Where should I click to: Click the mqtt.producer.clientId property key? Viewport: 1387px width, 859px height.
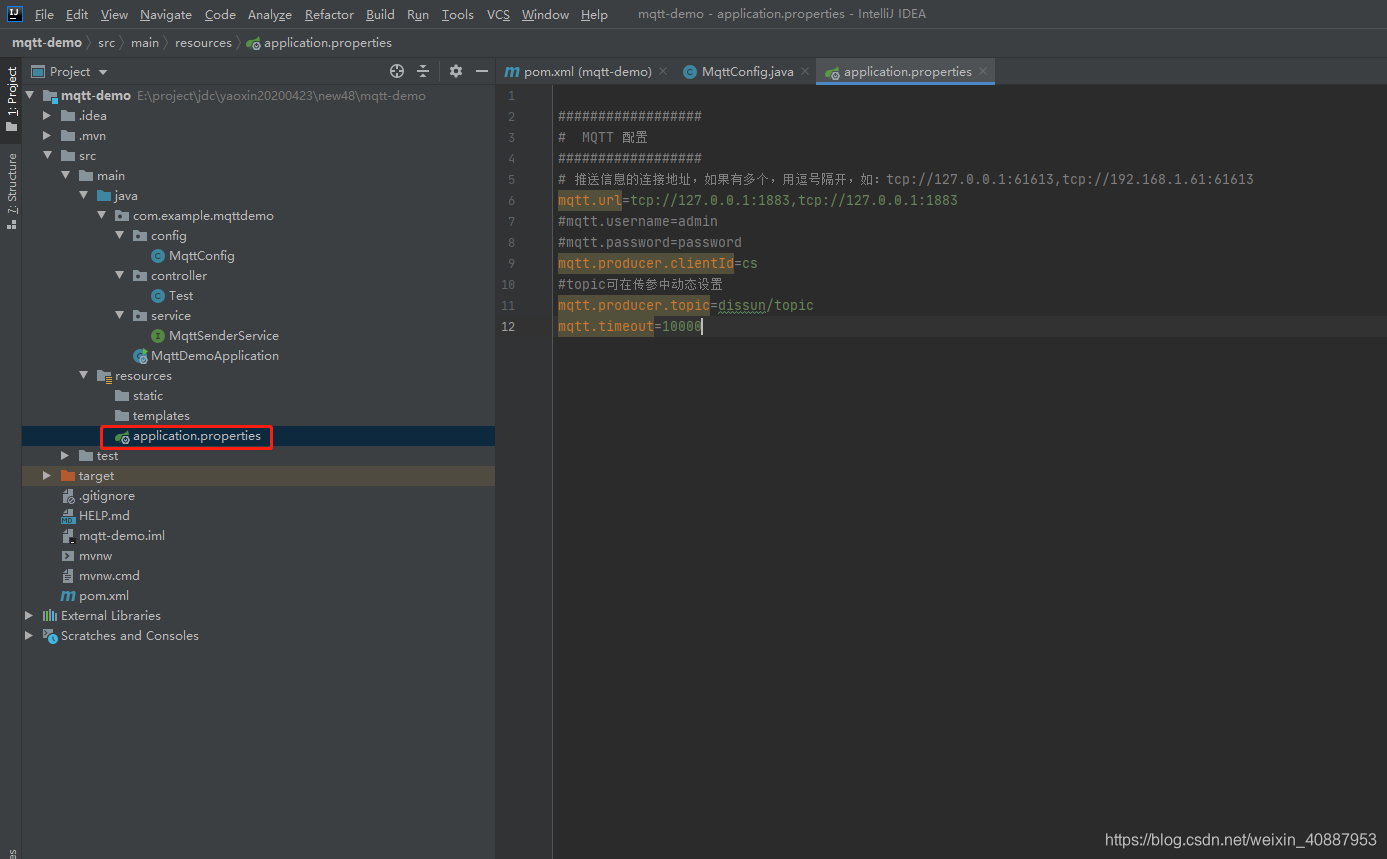[646, 263]
